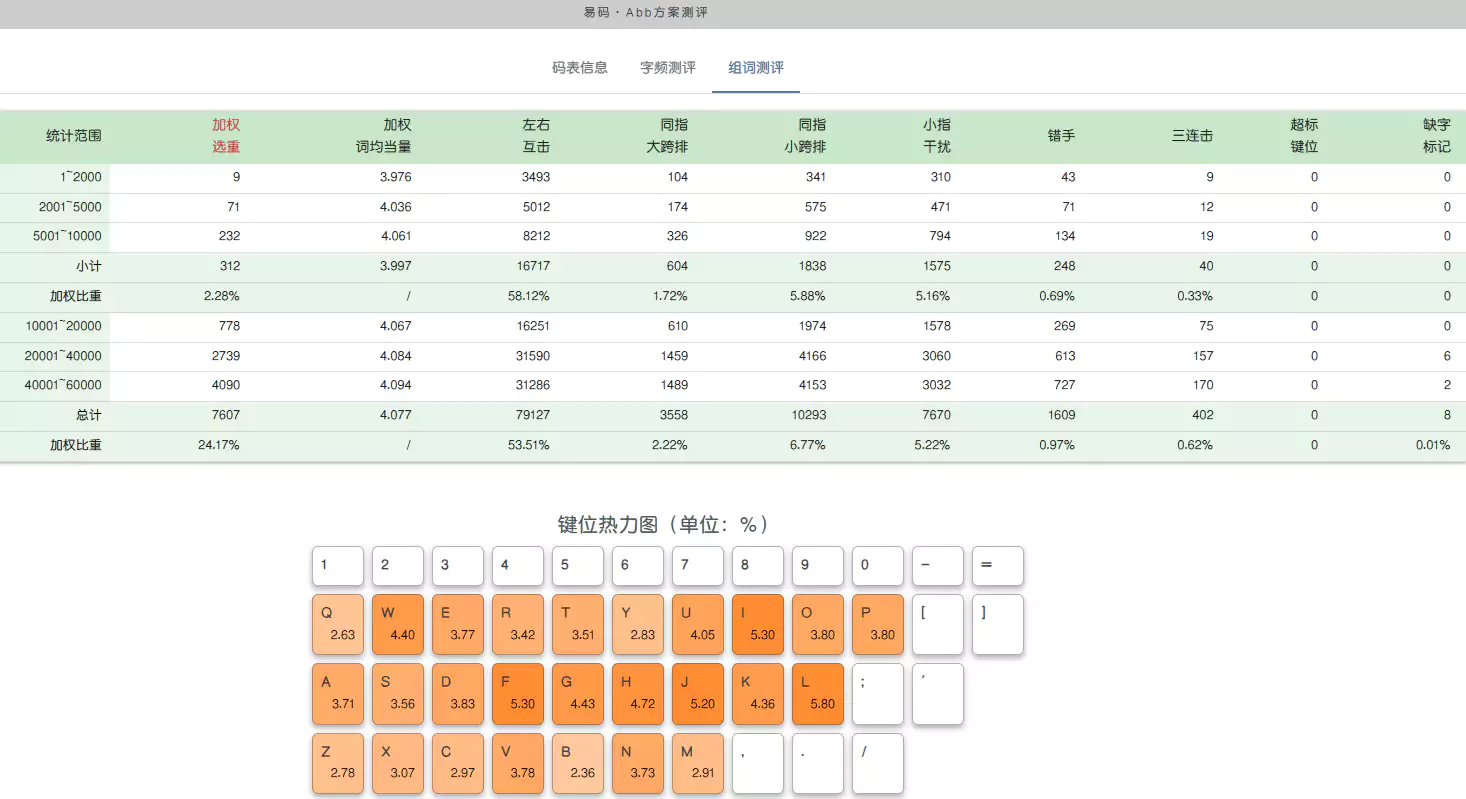Click the 24.17% weighted ratio value

[x=219, y=445]
